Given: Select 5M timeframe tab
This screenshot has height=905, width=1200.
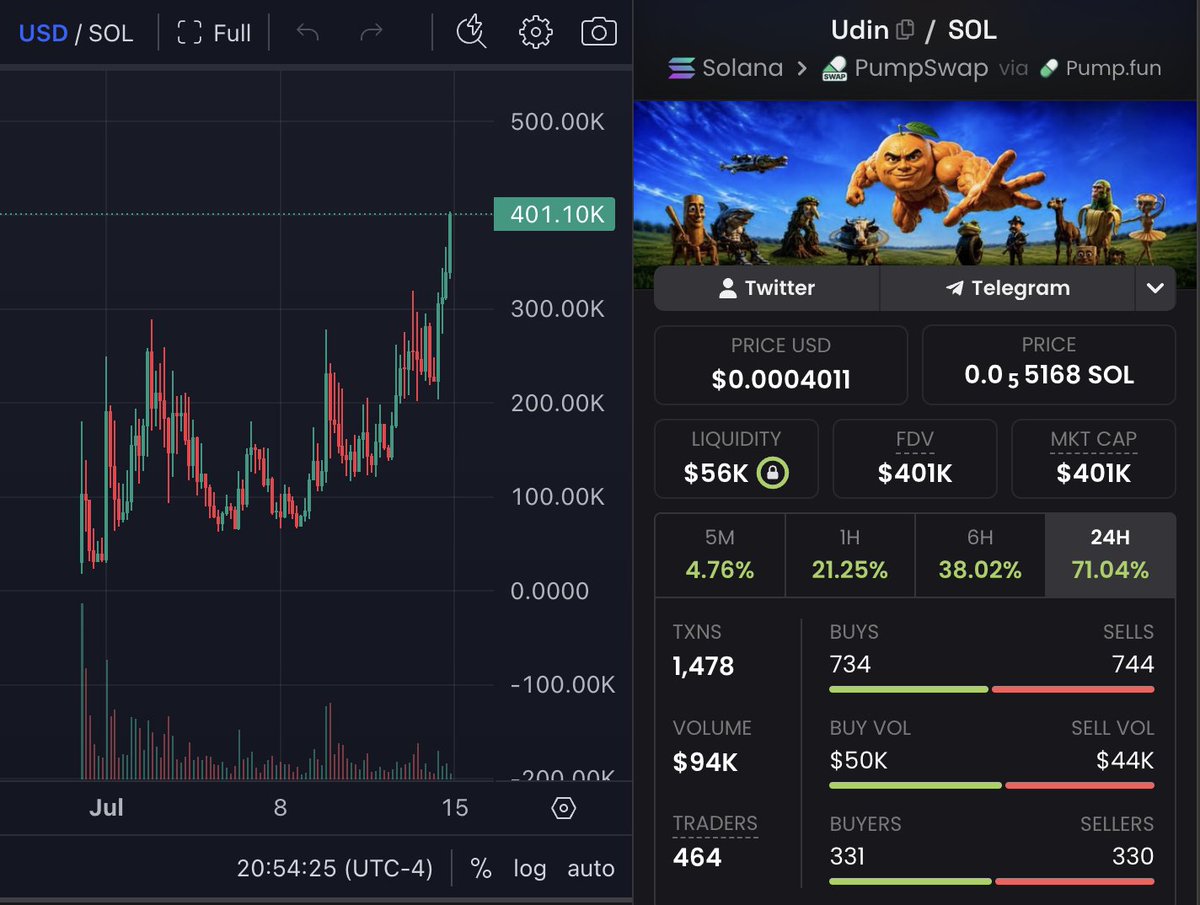Looking at the screenshot, I should (720, 555).
